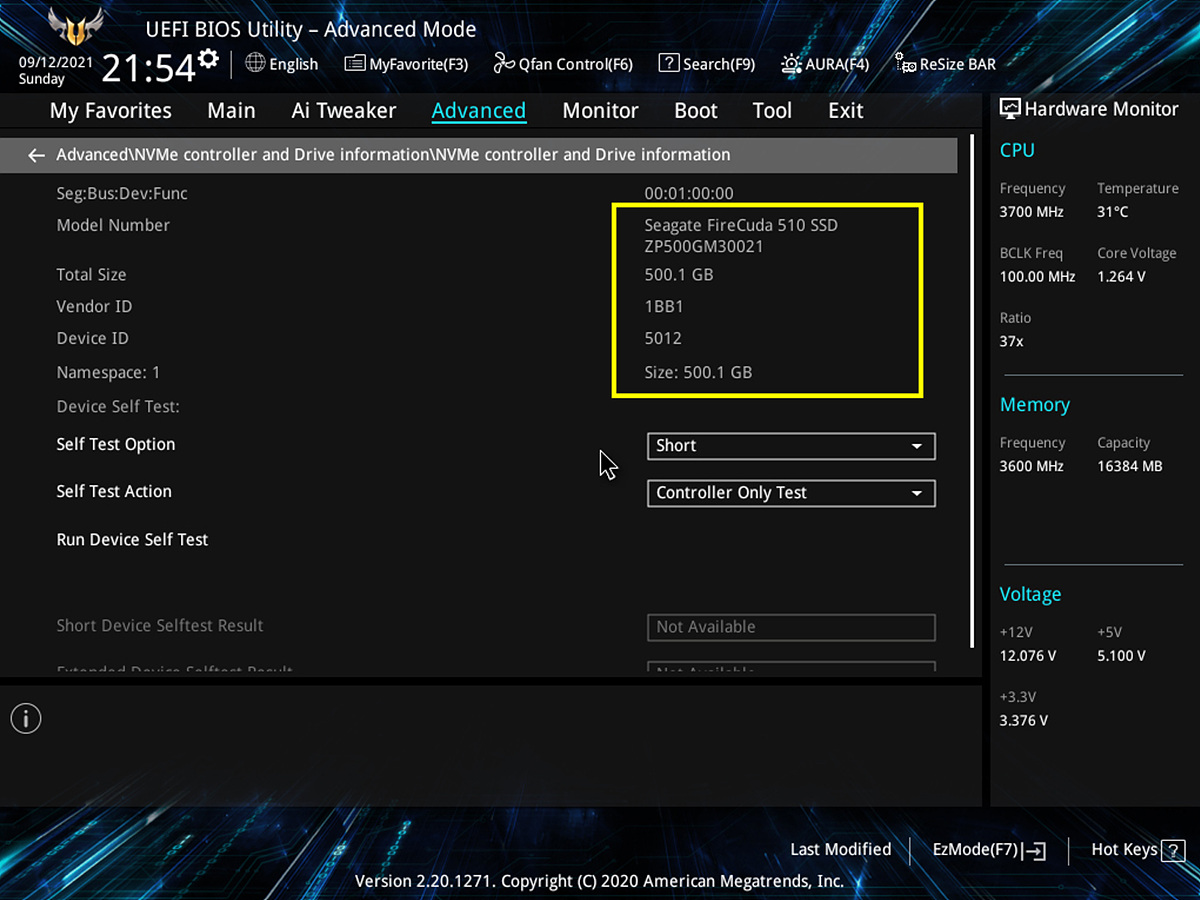Viewport: 1200px width, 900px height.
Task: Click the Total Size label
Action: (91, 275)
